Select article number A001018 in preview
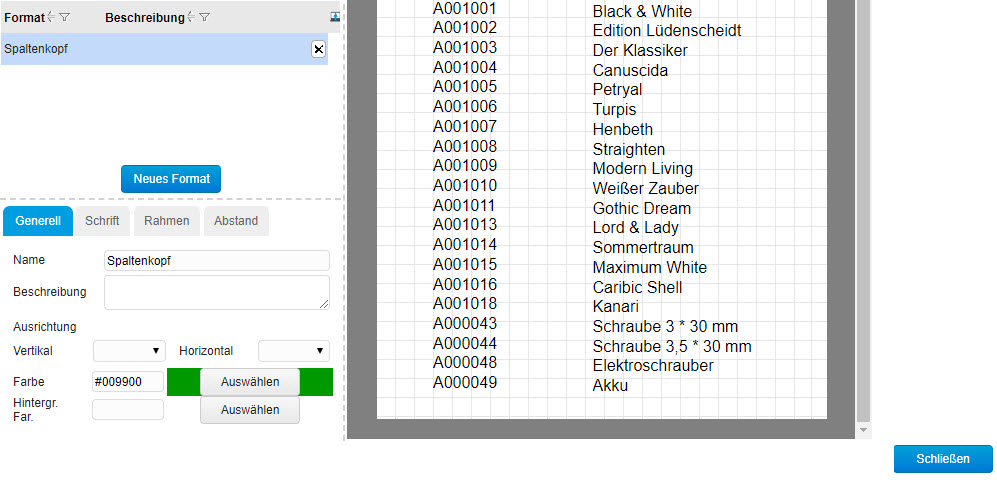Image resolution: width=997 pixels, height=485 pixels. (x=465, y=303)
